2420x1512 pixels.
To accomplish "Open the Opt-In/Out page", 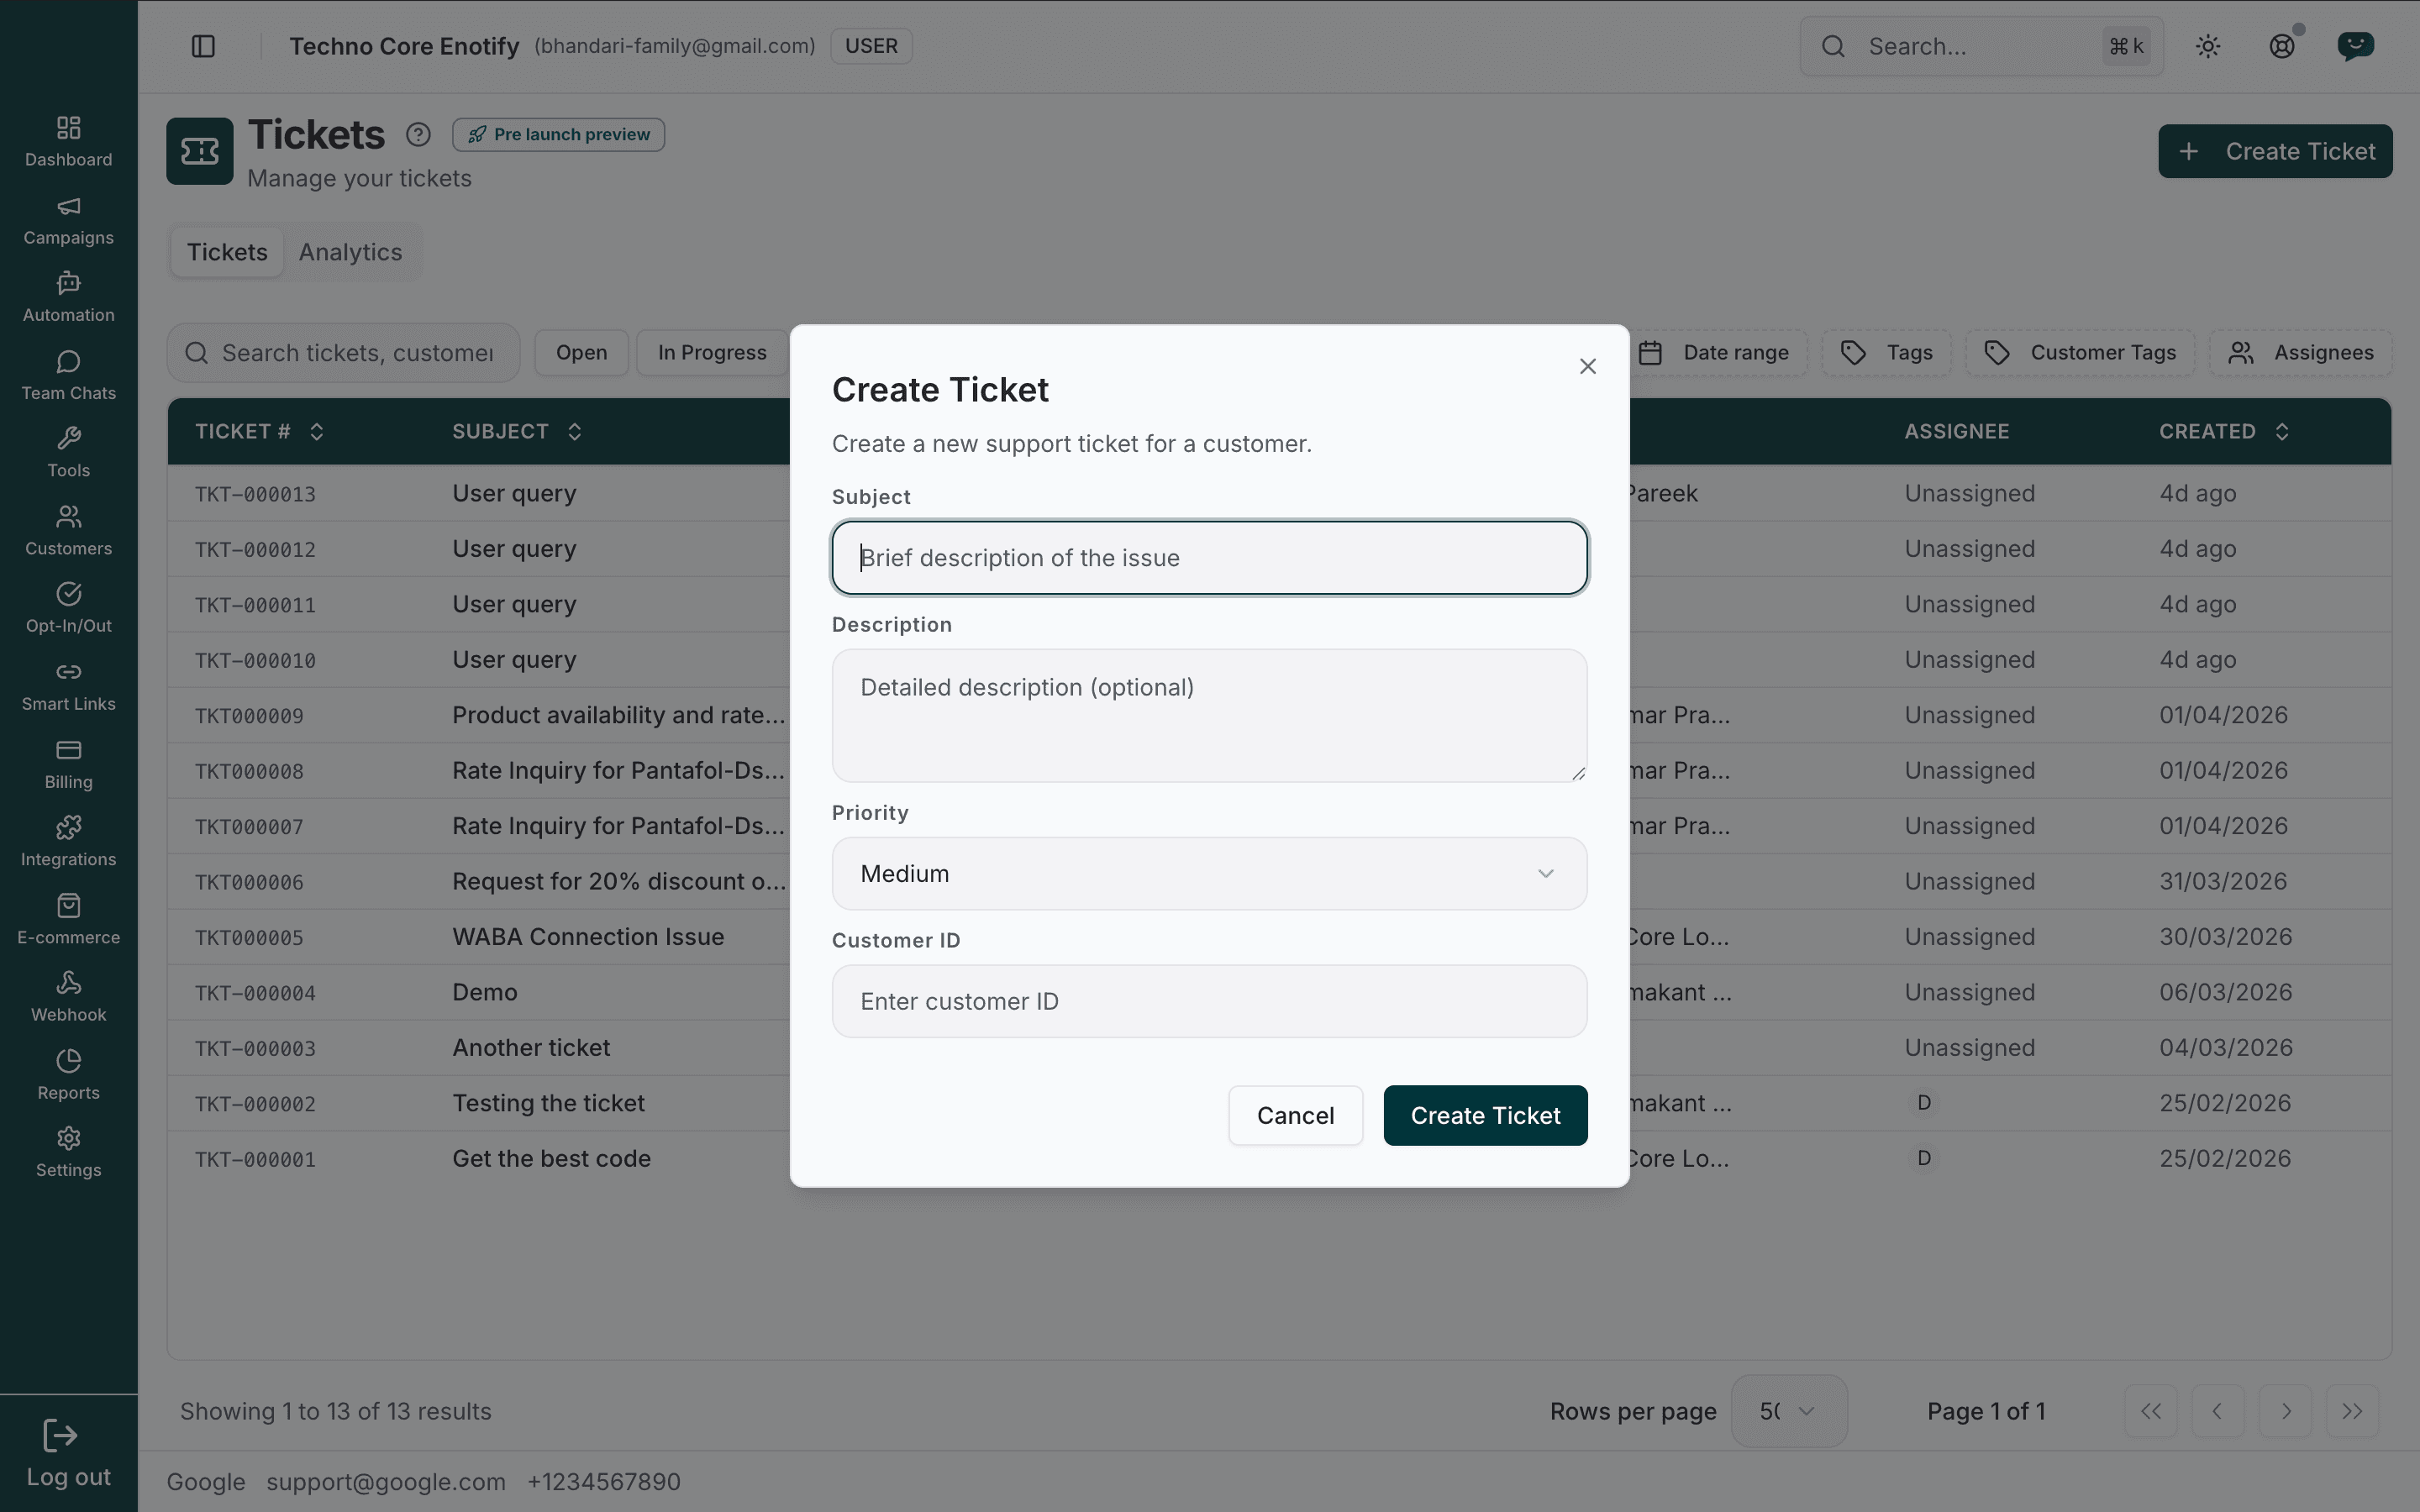I will [x=68, y=608].
